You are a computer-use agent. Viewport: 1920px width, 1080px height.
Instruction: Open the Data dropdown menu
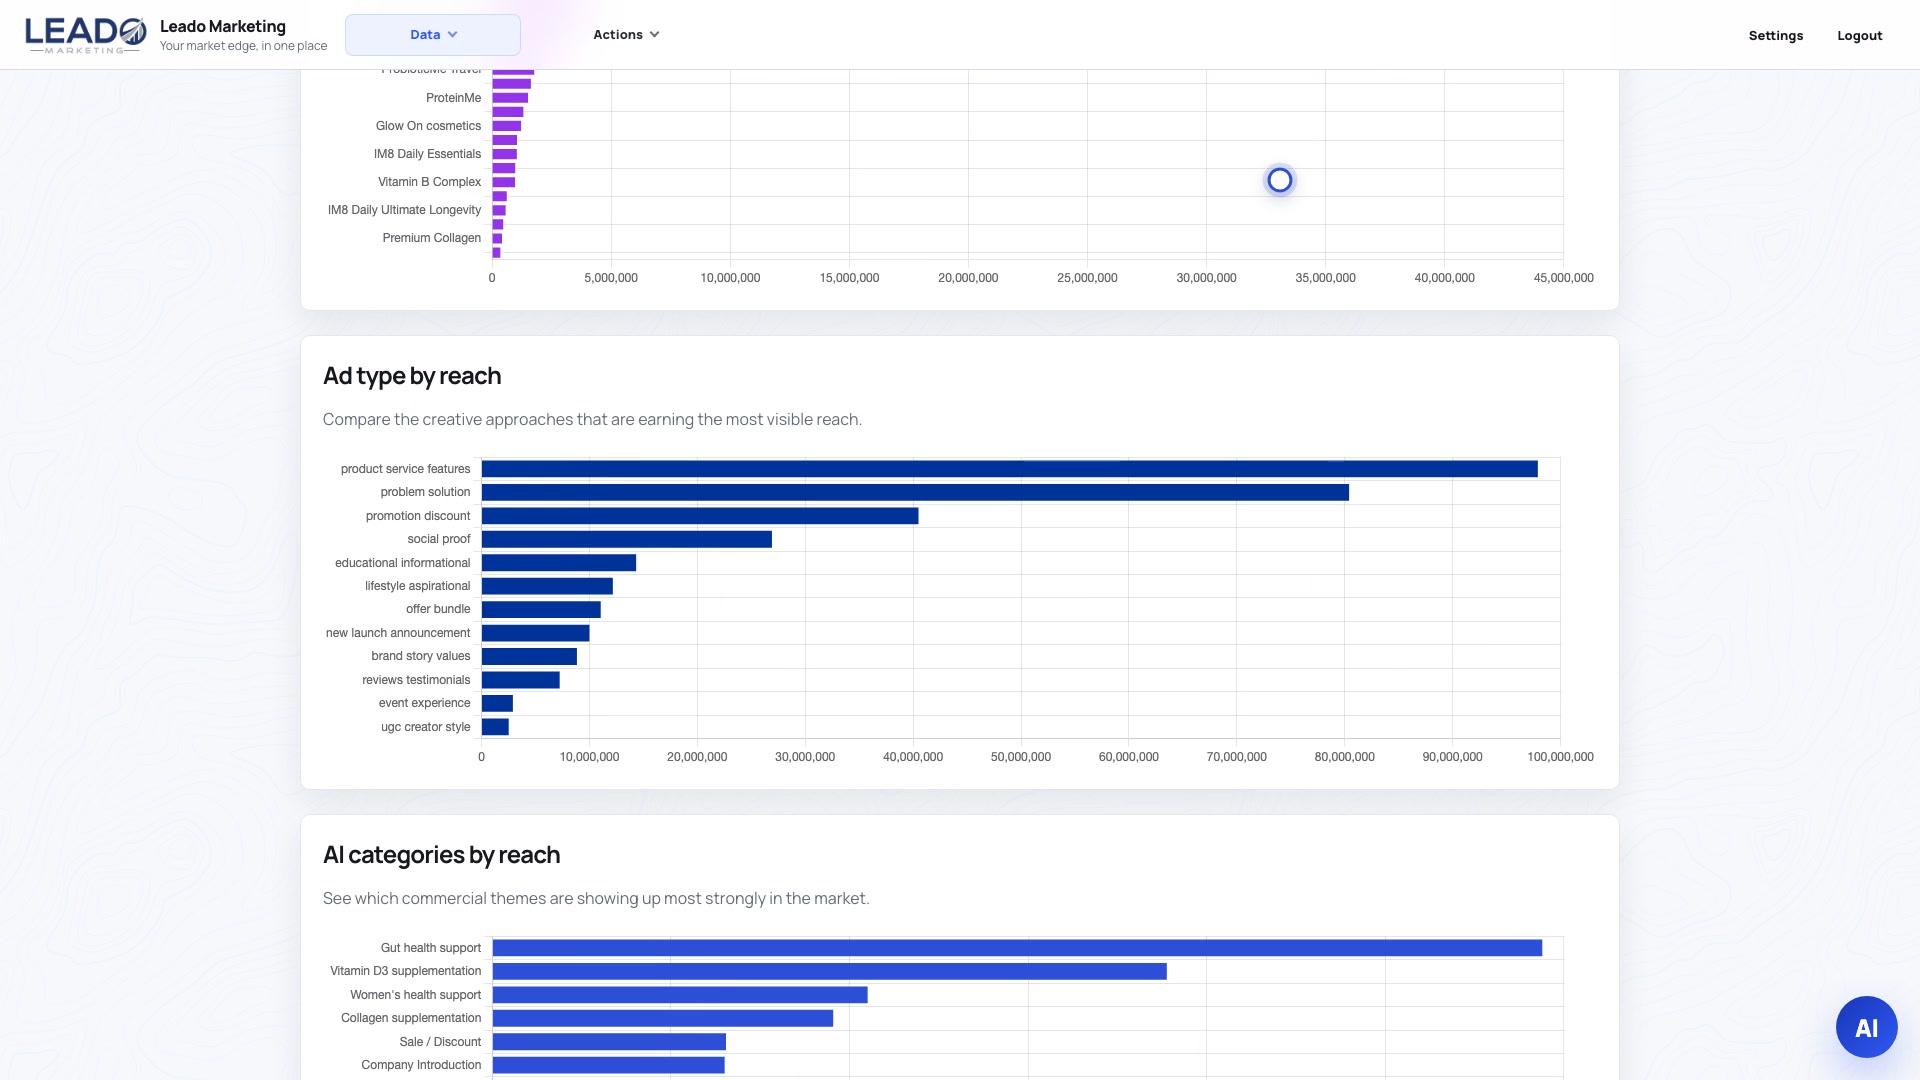click(x=433, y=35)
